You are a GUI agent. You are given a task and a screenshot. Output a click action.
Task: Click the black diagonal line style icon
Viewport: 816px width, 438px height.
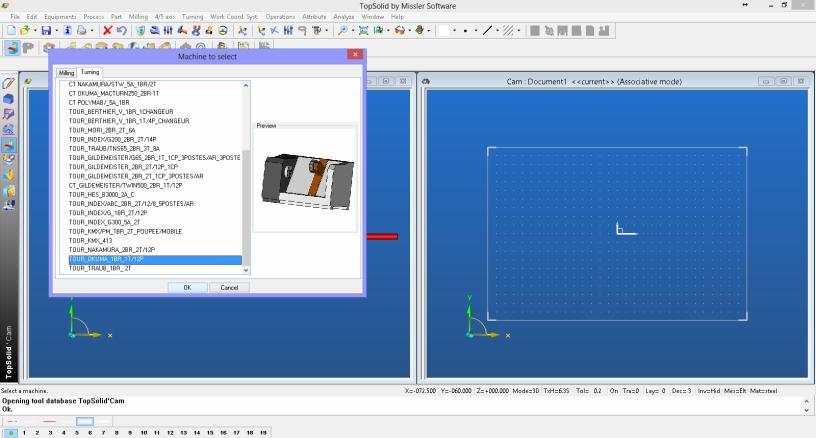[x=487, y=31]
